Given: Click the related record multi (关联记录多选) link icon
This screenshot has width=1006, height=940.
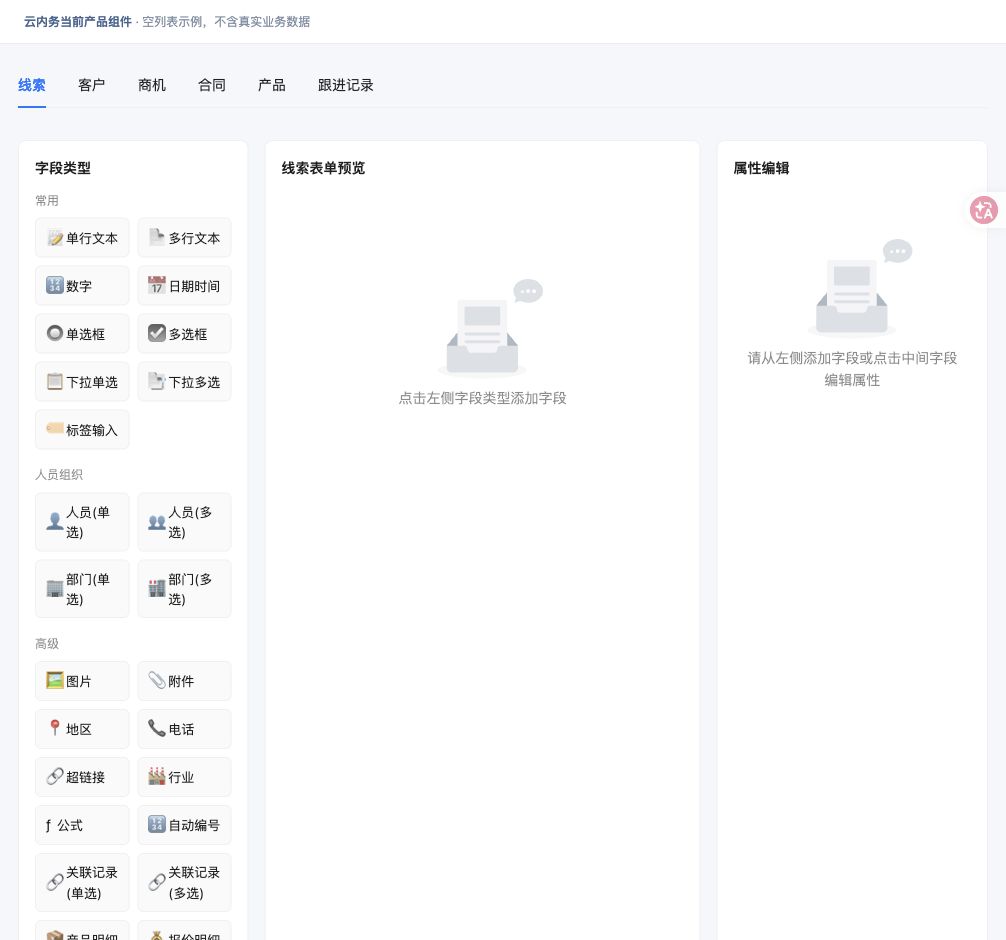Looking at the screenshot, I should coord(157,882).
